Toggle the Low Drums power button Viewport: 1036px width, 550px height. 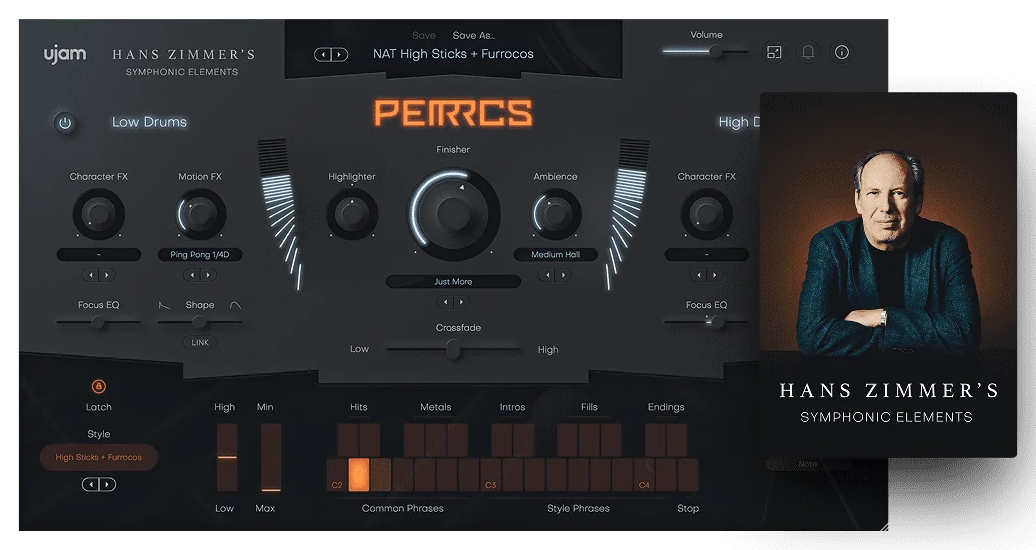click(65, 123)
